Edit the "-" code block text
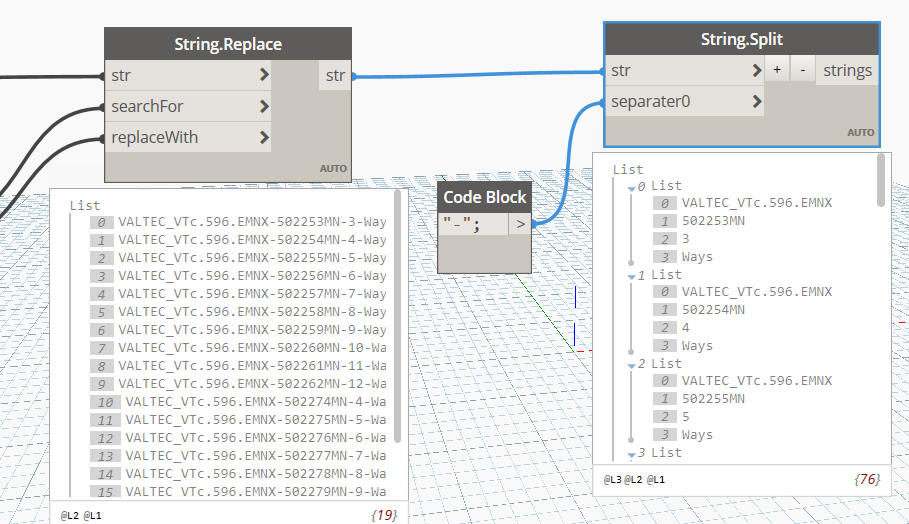 (461, 224)
